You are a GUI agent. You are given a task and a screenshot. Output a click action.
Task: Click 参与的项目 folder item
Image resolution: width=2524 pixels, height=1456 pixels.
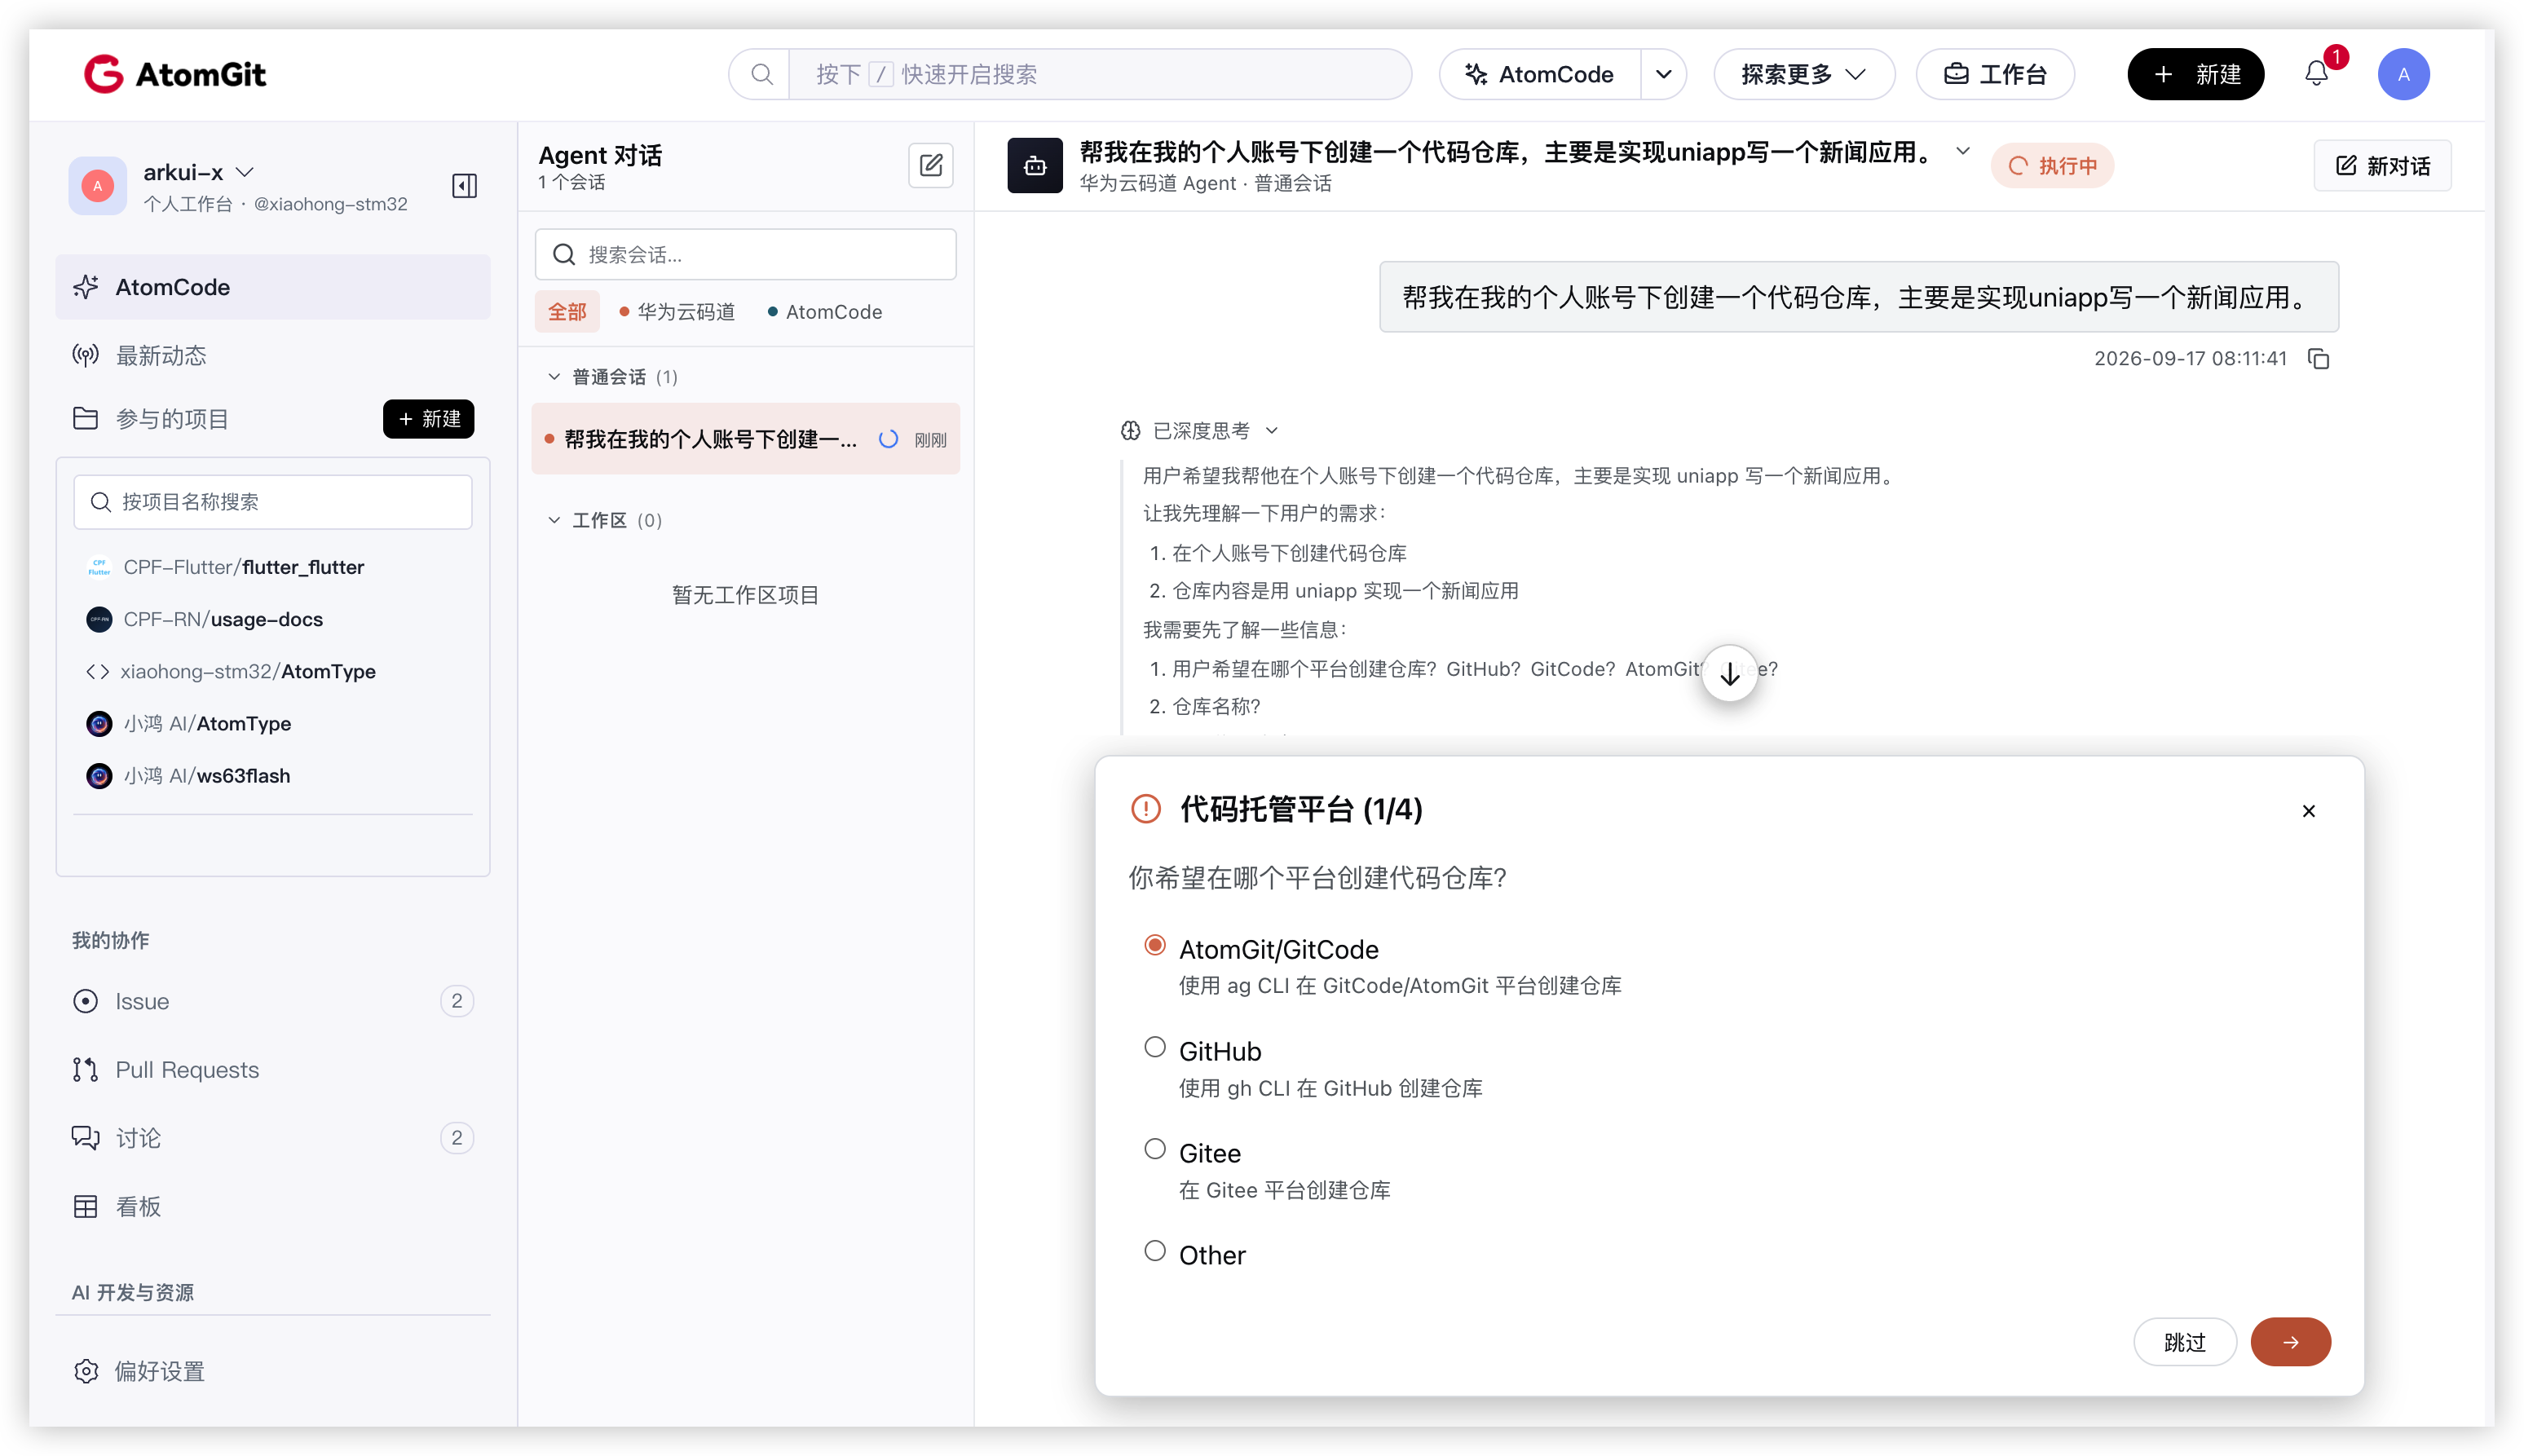[150, 419]
